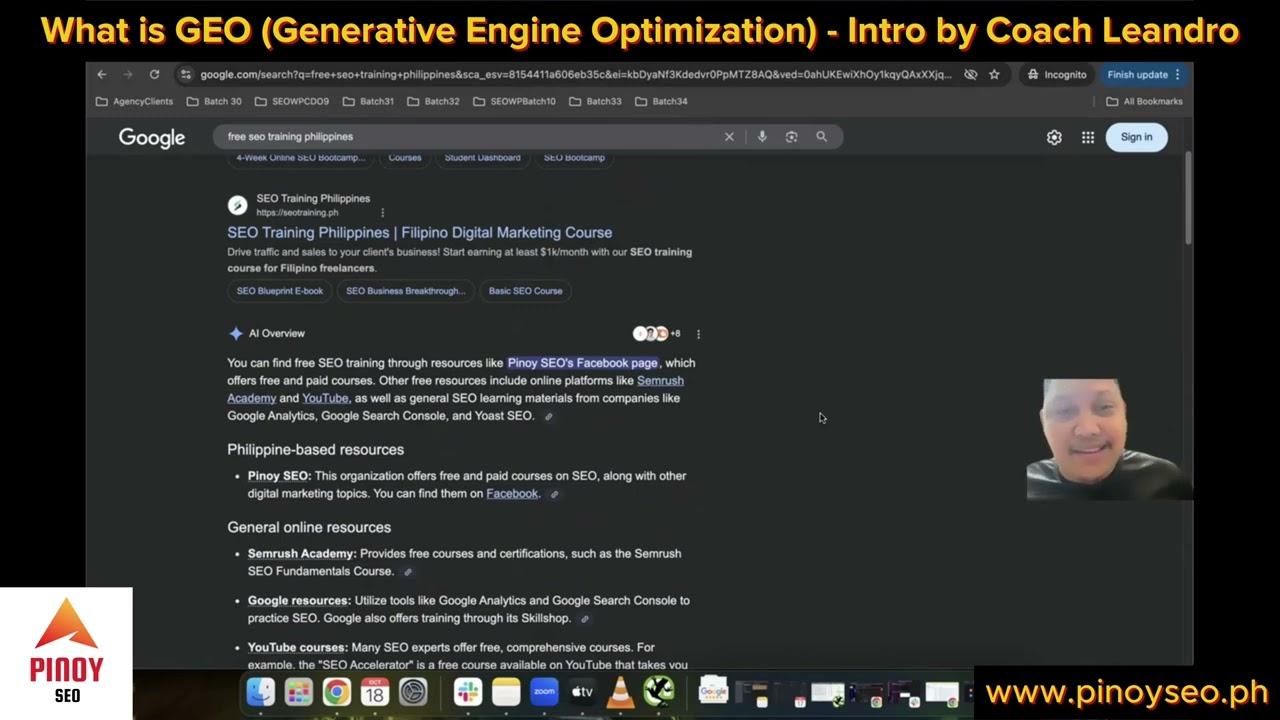Click source link icon after Semrush Fundamentals Course

click(407, 572)
